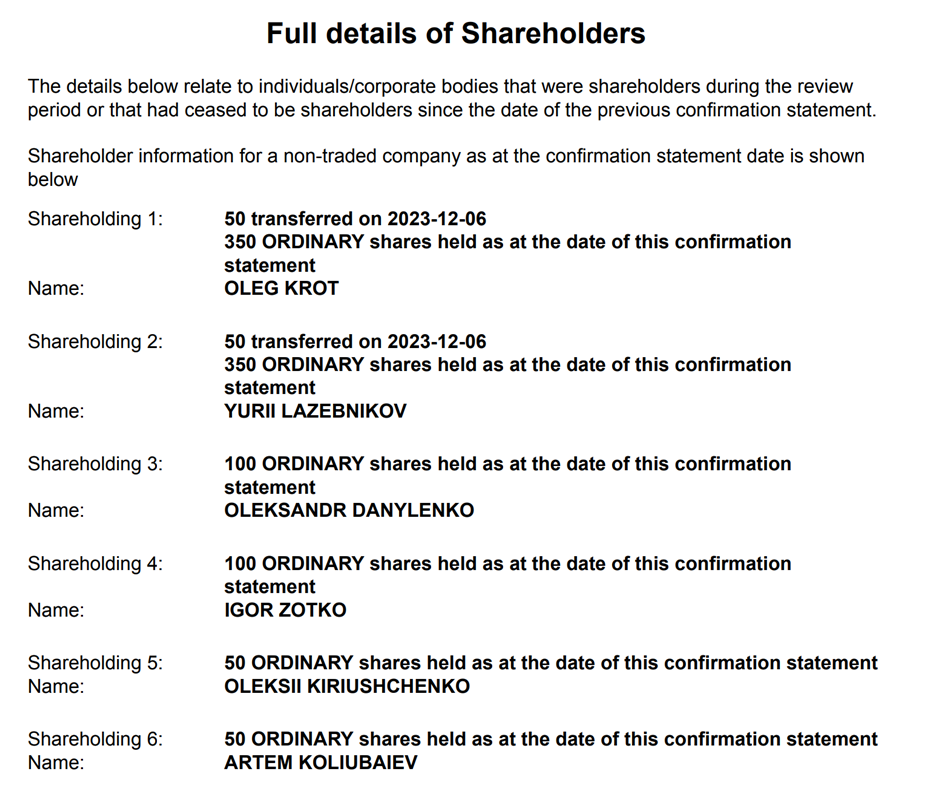Select the name OLEKSANDR DANYLENKO
The image size is (944, 808).
pos(349,511)
